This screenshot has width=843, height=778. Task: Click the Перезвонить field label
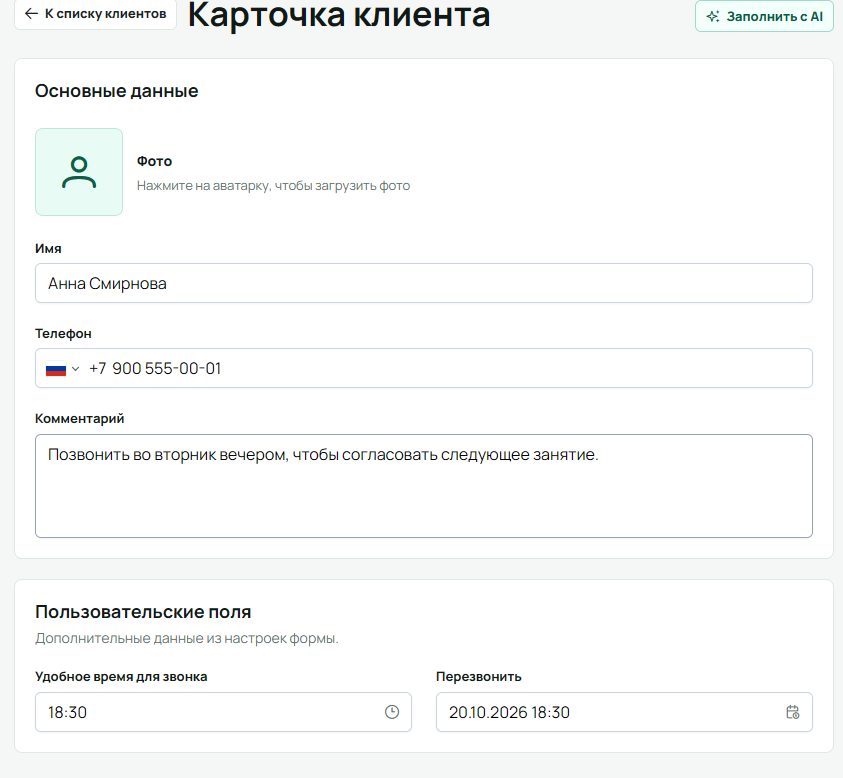click(x=478, y=677)
